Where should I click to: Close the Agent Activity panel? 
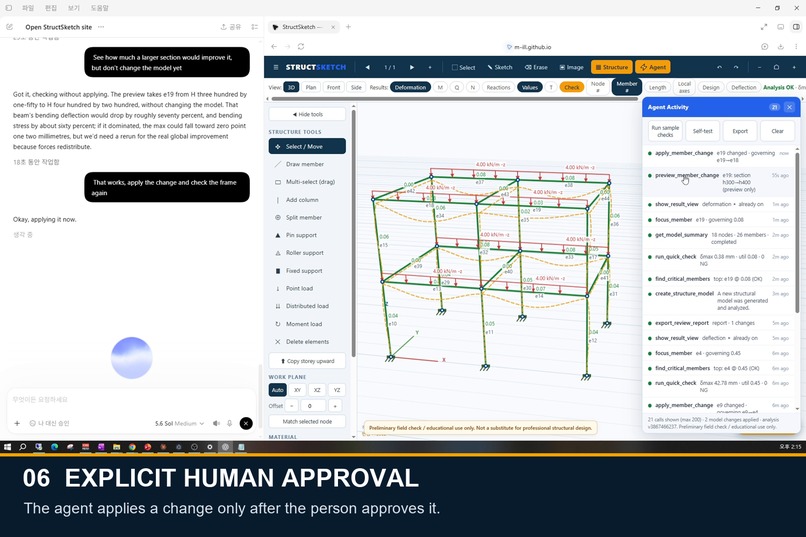click(790, 107)
